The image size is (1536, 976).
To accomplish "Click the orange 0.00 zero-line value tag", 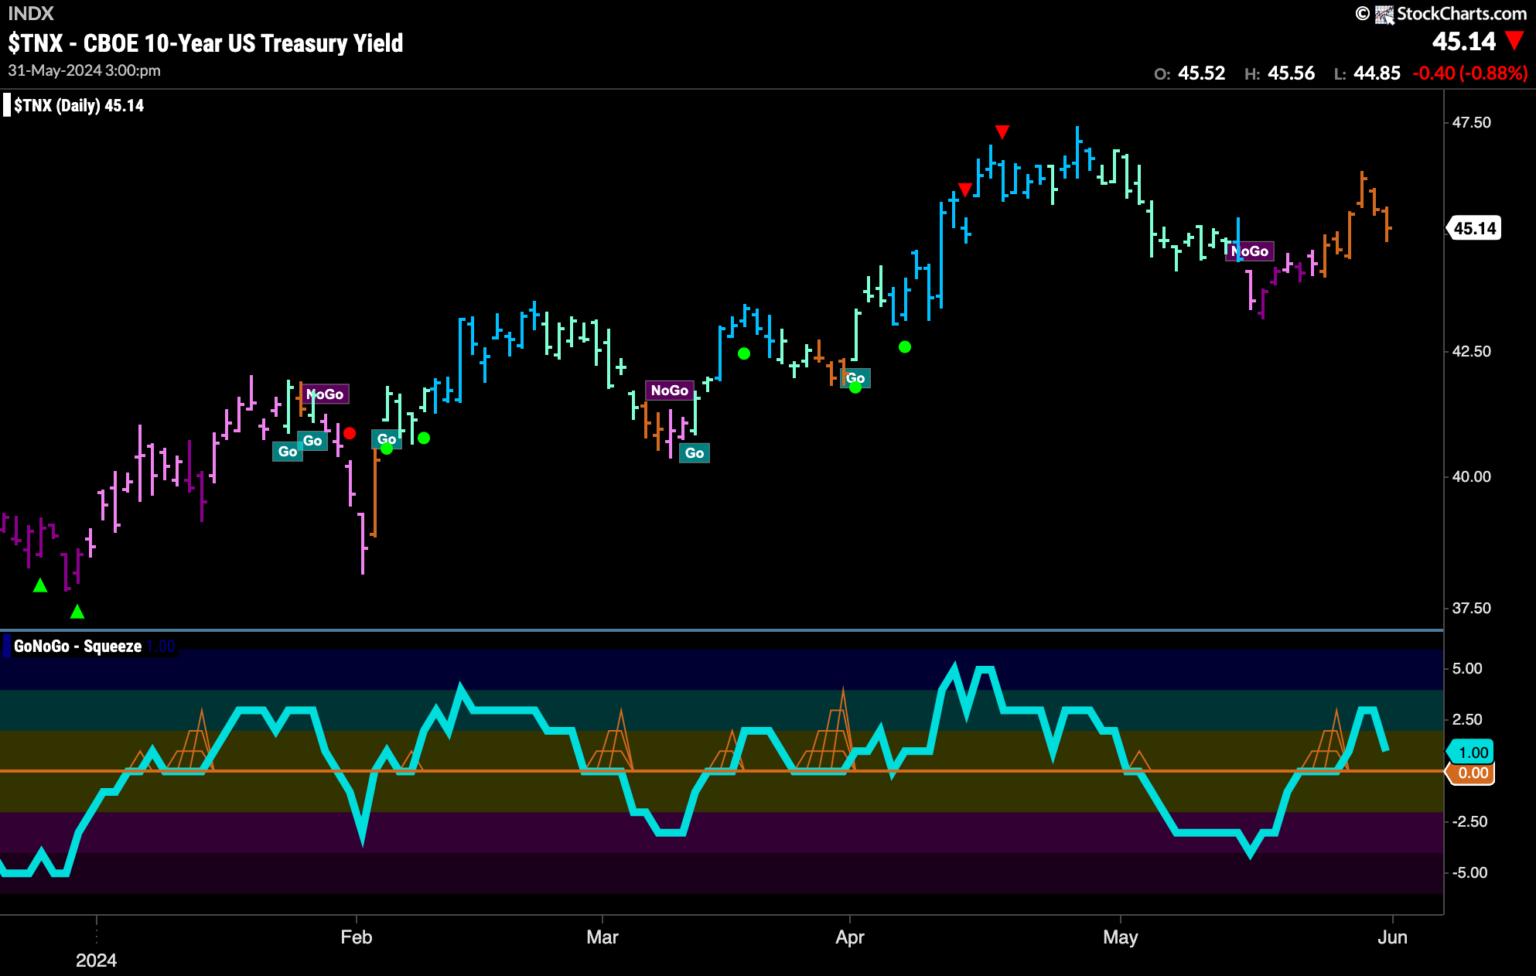I will [x=1472, y=773].
